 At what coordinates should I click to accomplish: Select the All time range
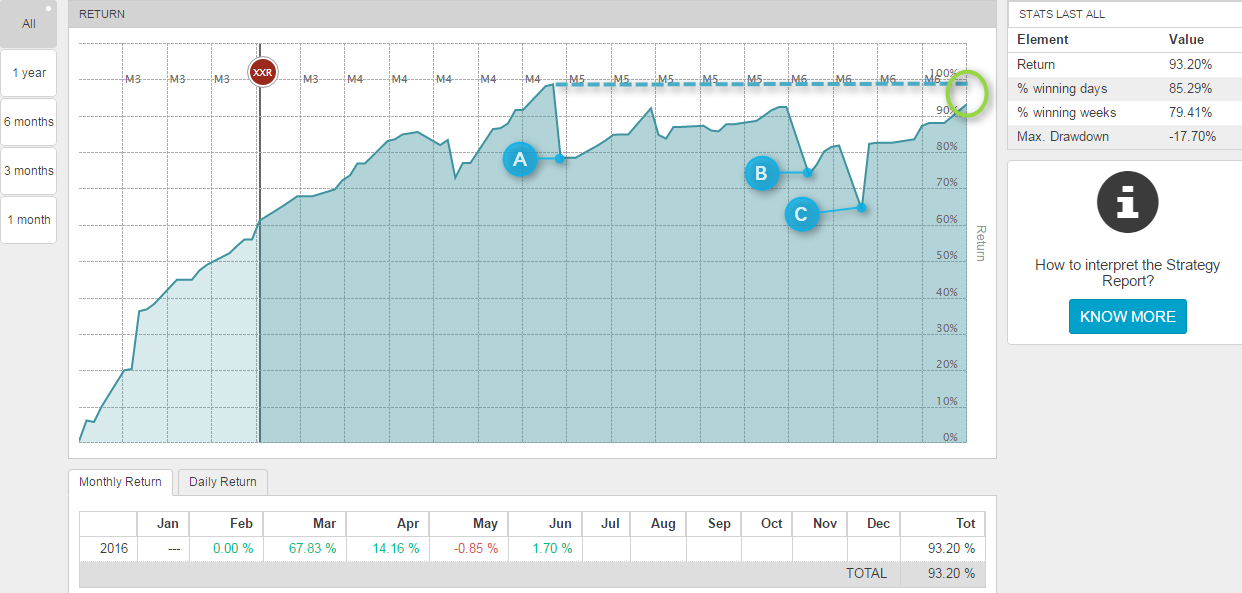[29, 24]
